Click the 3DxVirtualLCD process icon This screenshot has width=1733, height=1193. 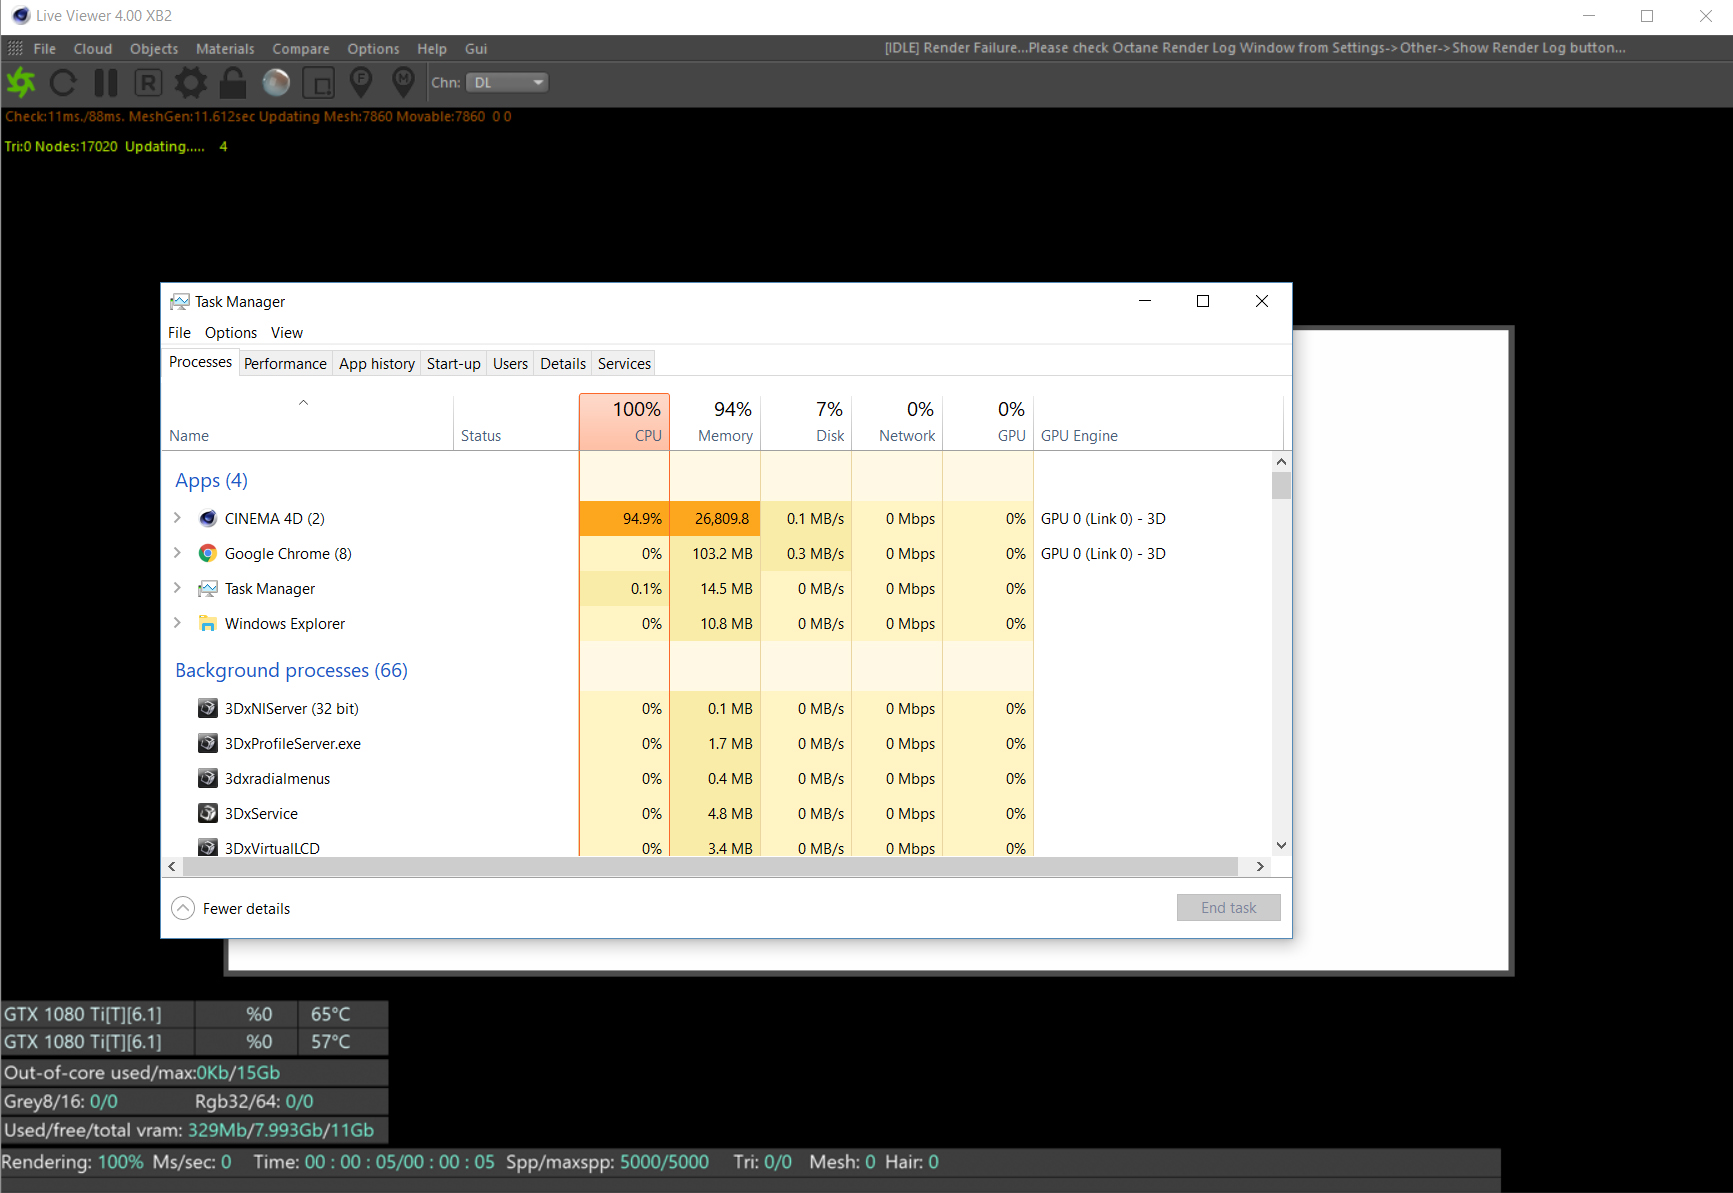tap(208, 847)
